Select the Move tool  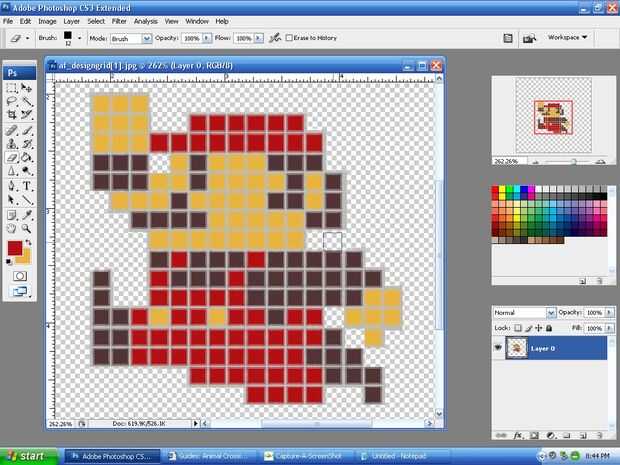point(26,88)
